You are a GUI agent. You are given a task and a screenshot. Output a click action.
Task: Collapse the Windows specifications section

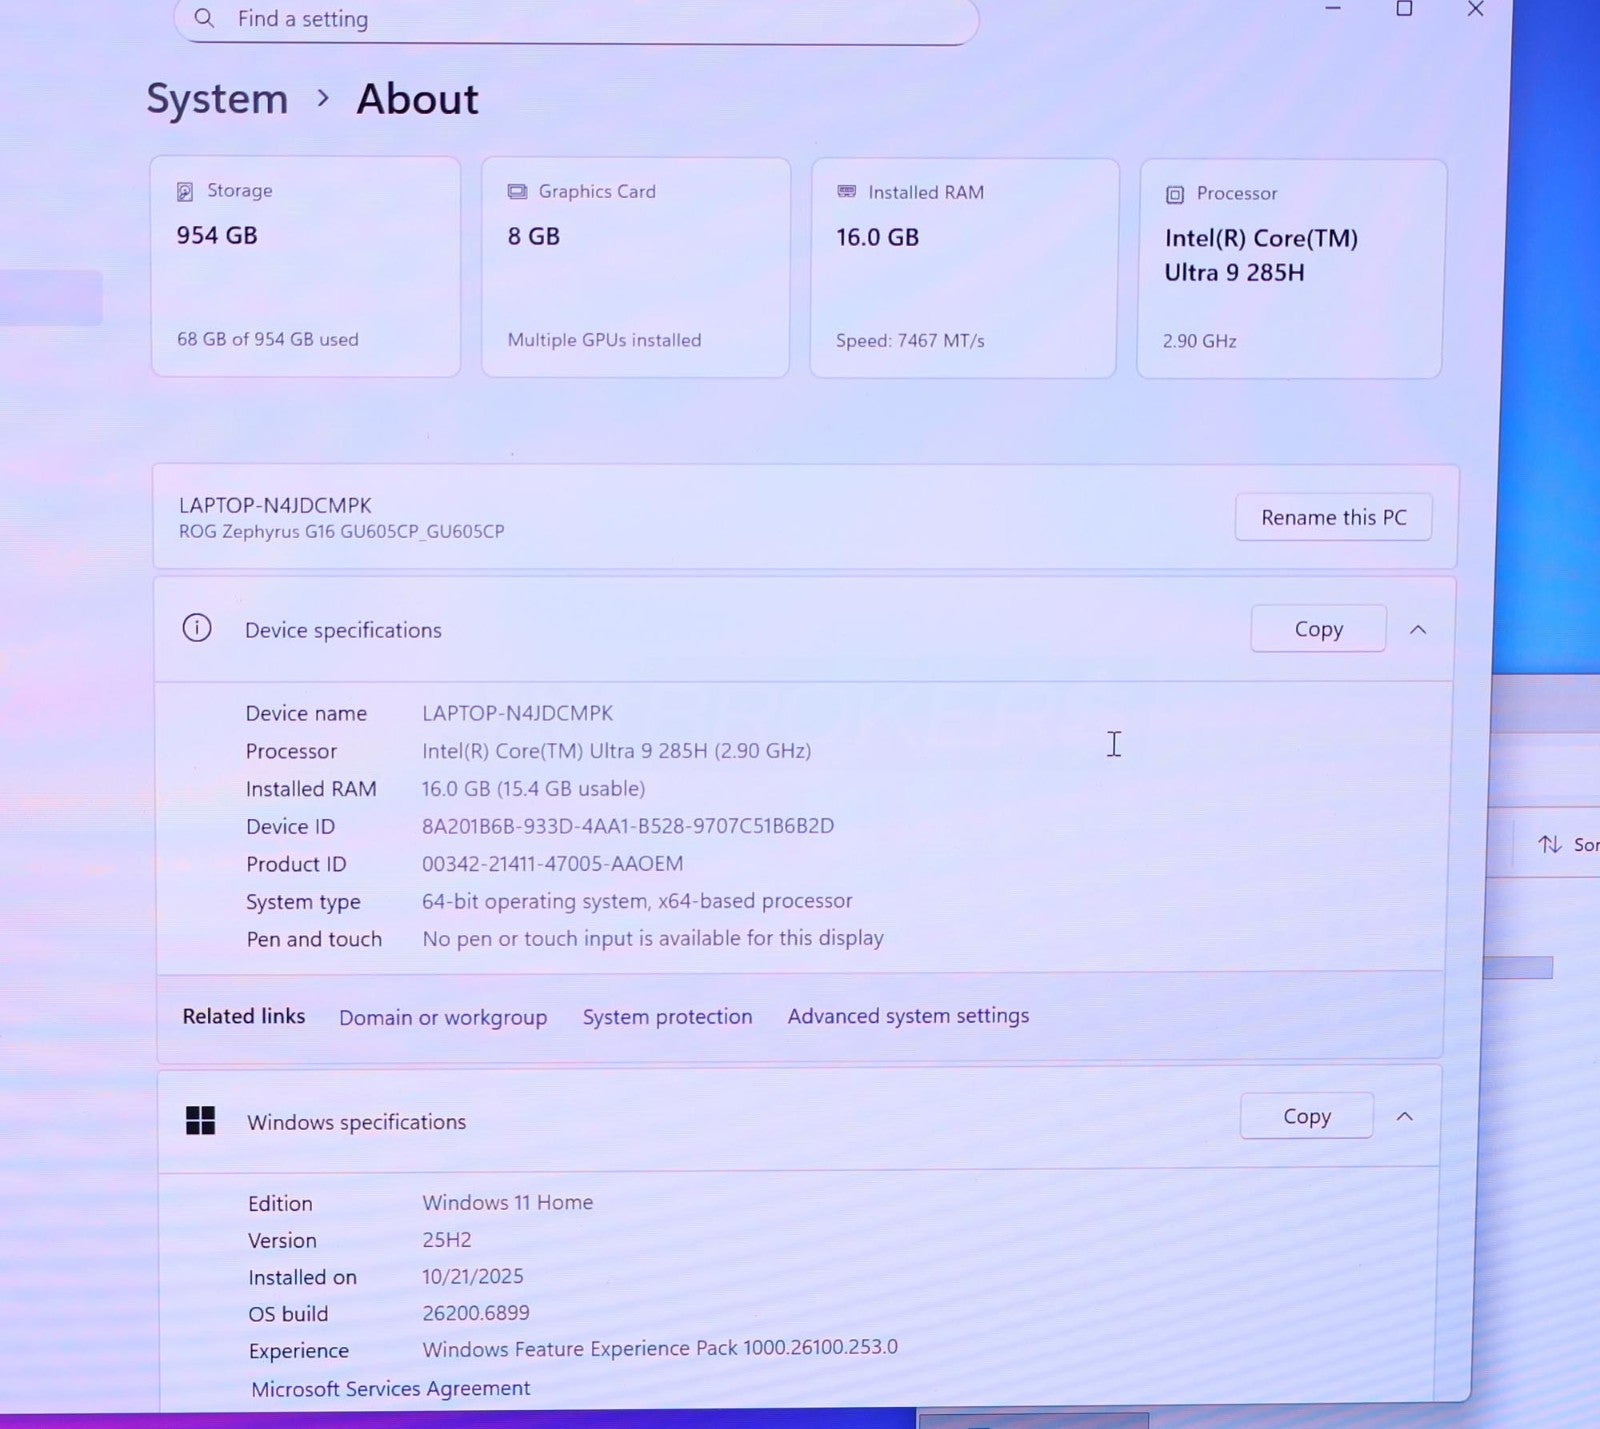1405,1117
